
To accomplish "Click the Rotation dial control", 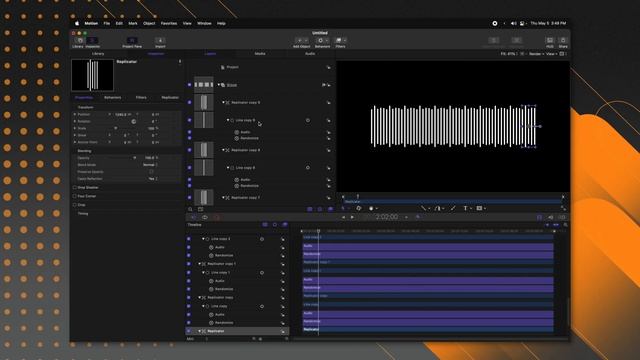I will click(x=133, y=122).
